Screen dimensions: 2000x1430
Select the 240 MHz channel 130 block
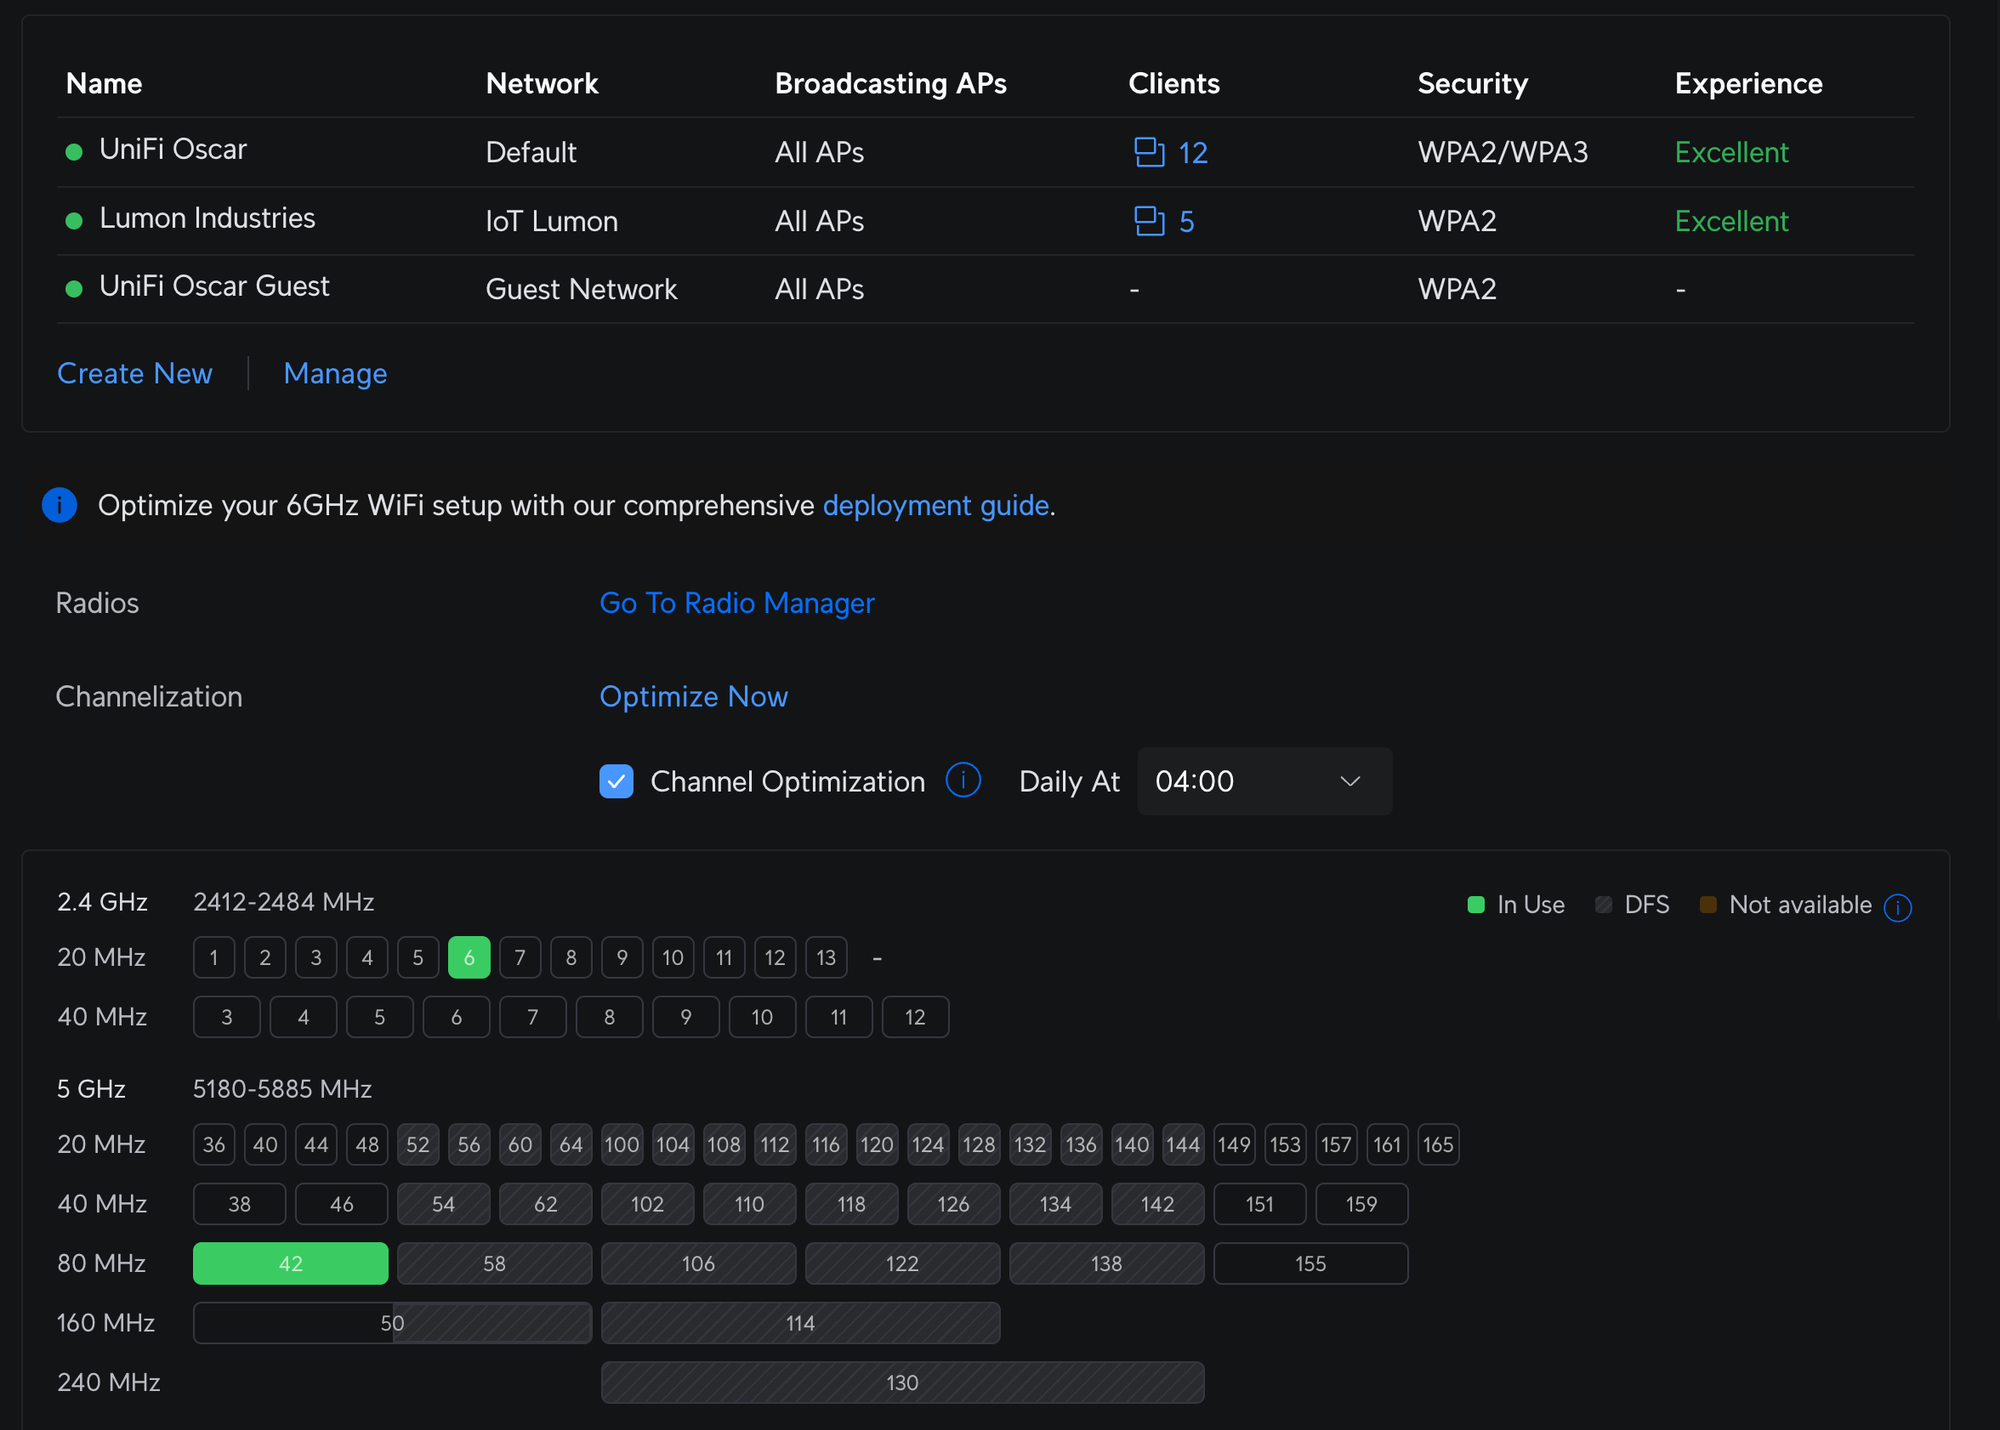(x=902, y=1382)
